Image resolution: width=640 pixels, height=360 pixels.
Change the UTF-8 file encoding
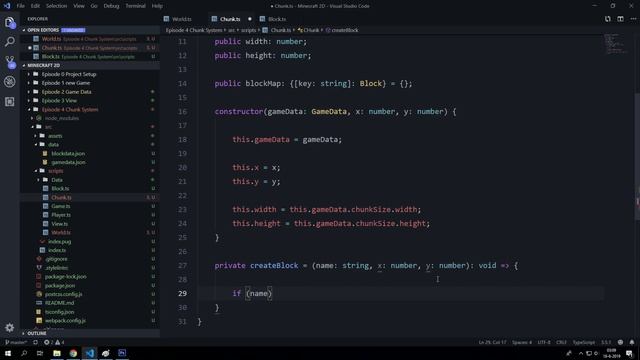point(544,342)
